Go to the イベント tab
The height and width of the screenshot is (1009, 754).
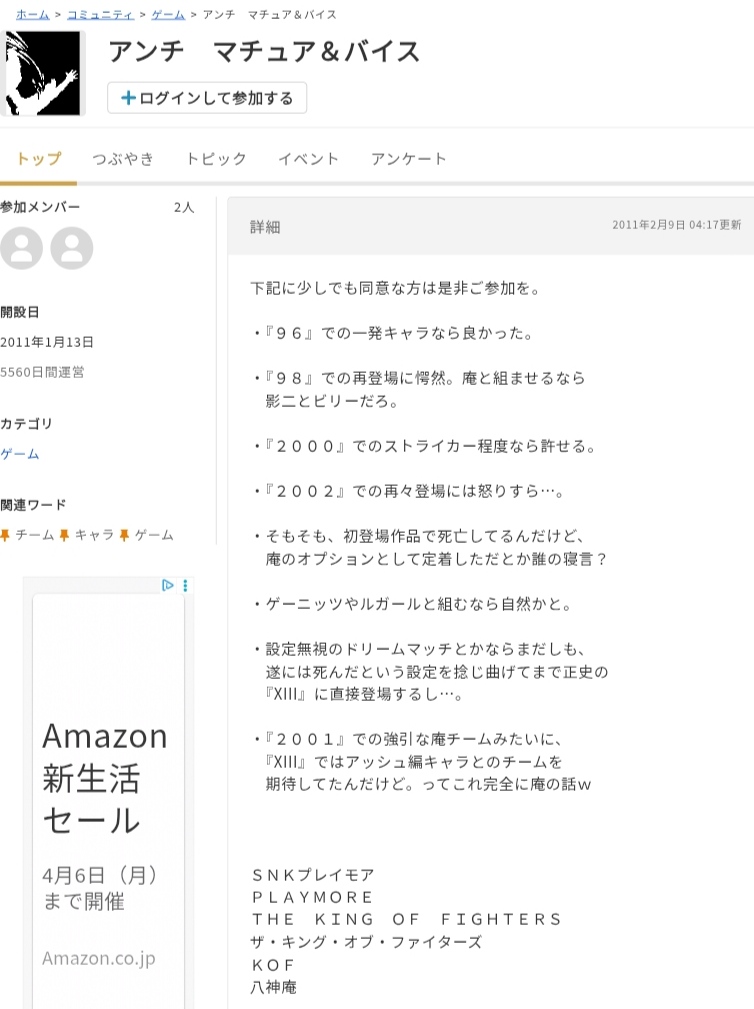[308, 159]
